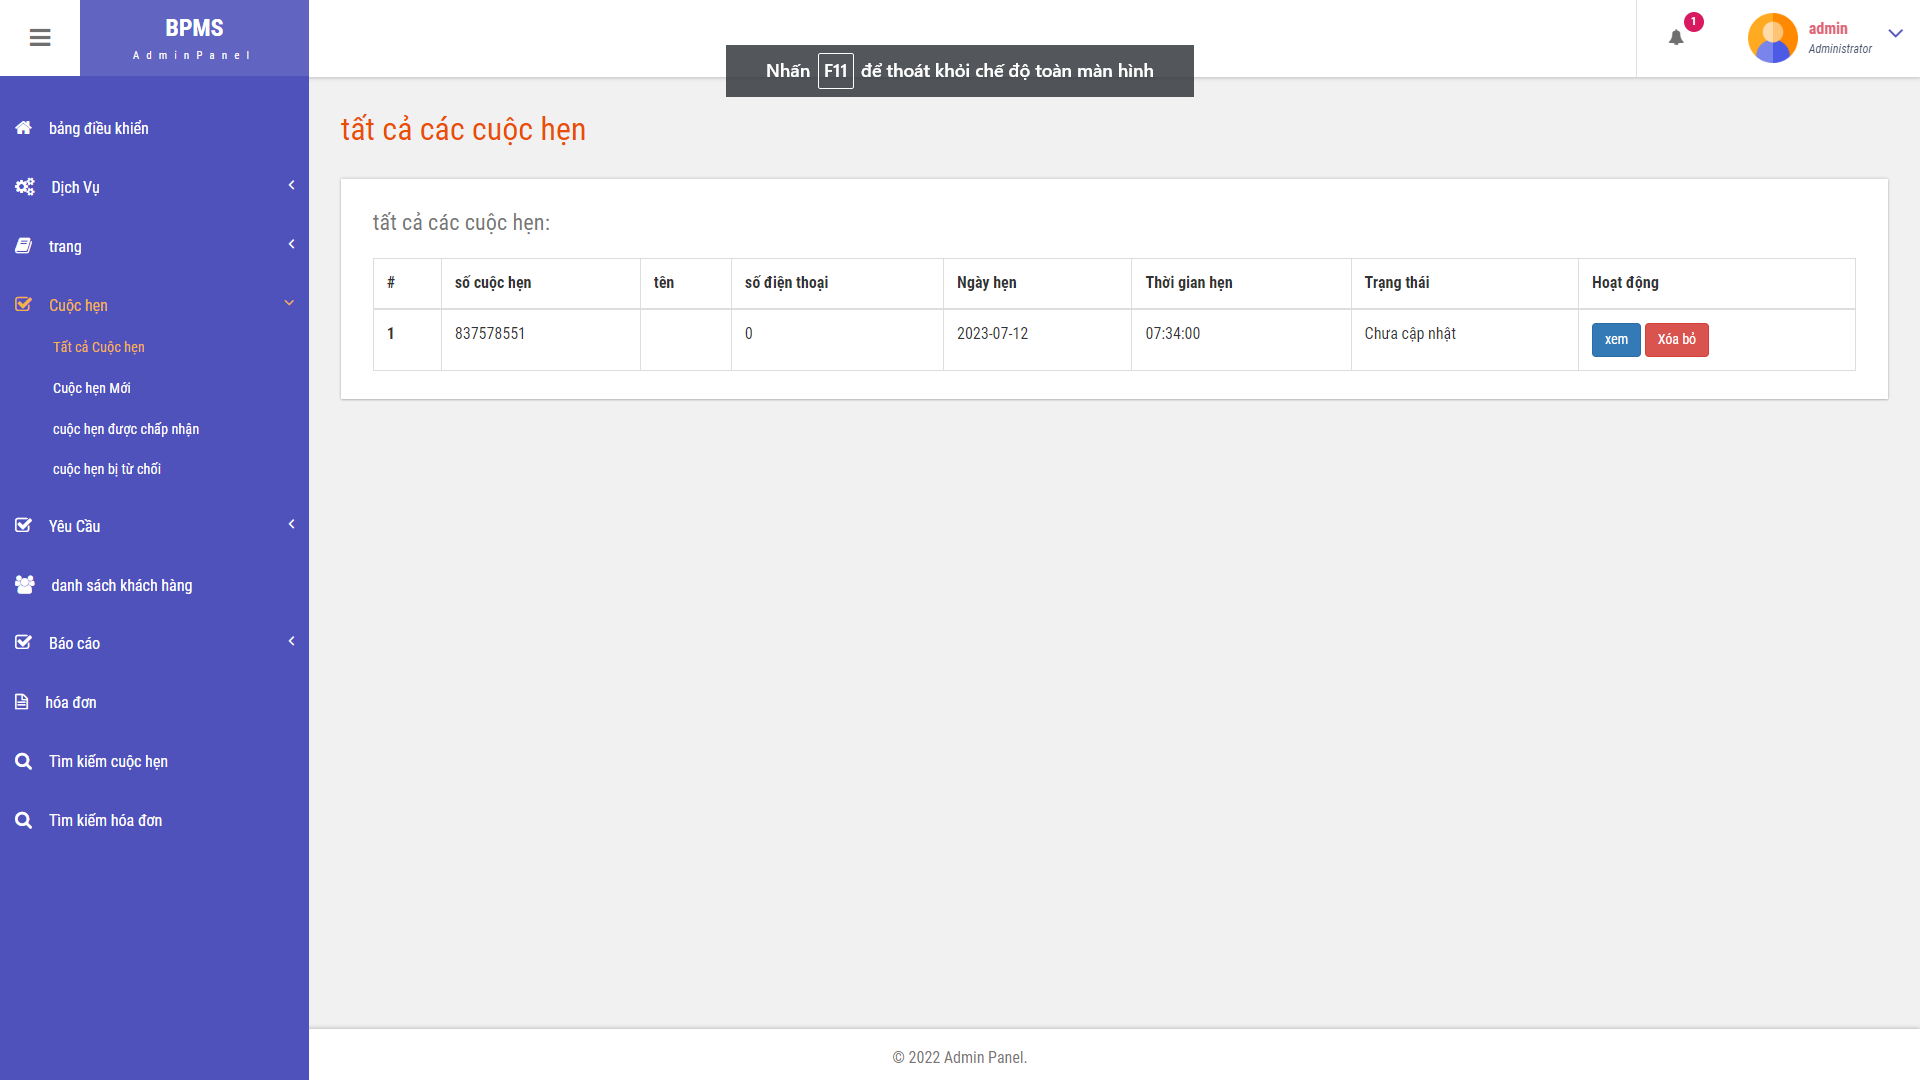Screen dimensions: 1920x1080
Task: Select cuộc hẹn được chấp nhận item
Action: 126,429
